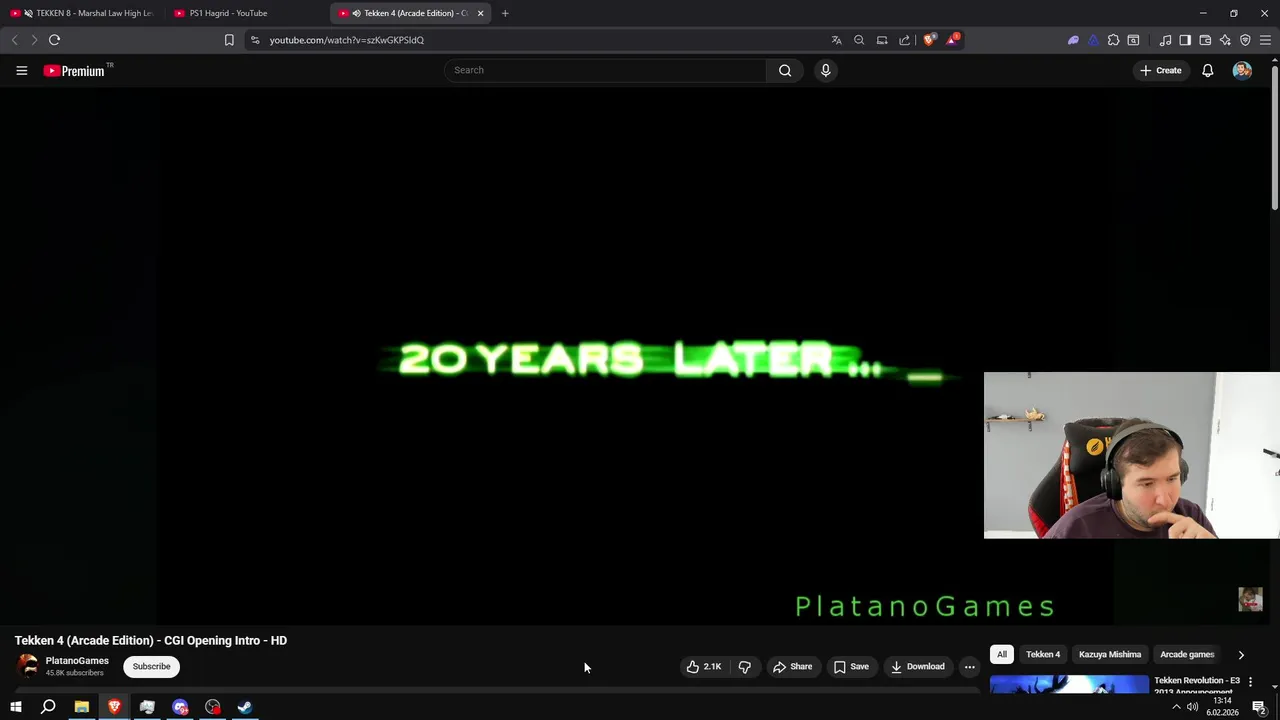This screenshot has height=720, width=1280.
Task: Open the page translate icon
Action: (x=836, y=40)
